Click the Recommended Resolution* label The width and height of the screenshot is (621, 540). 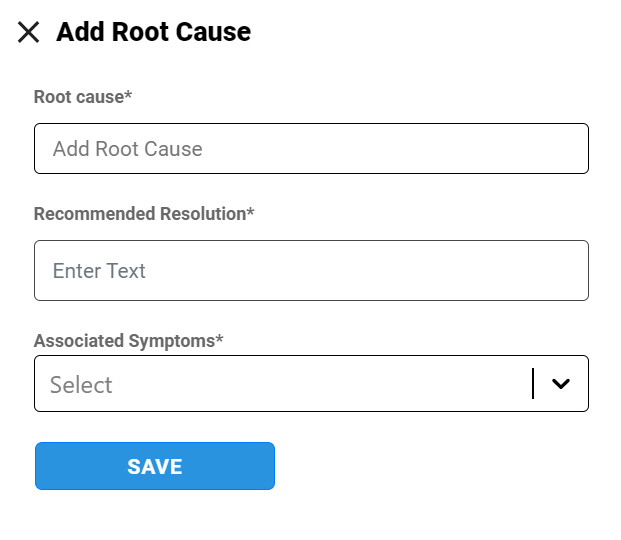(x=144, y=214)
